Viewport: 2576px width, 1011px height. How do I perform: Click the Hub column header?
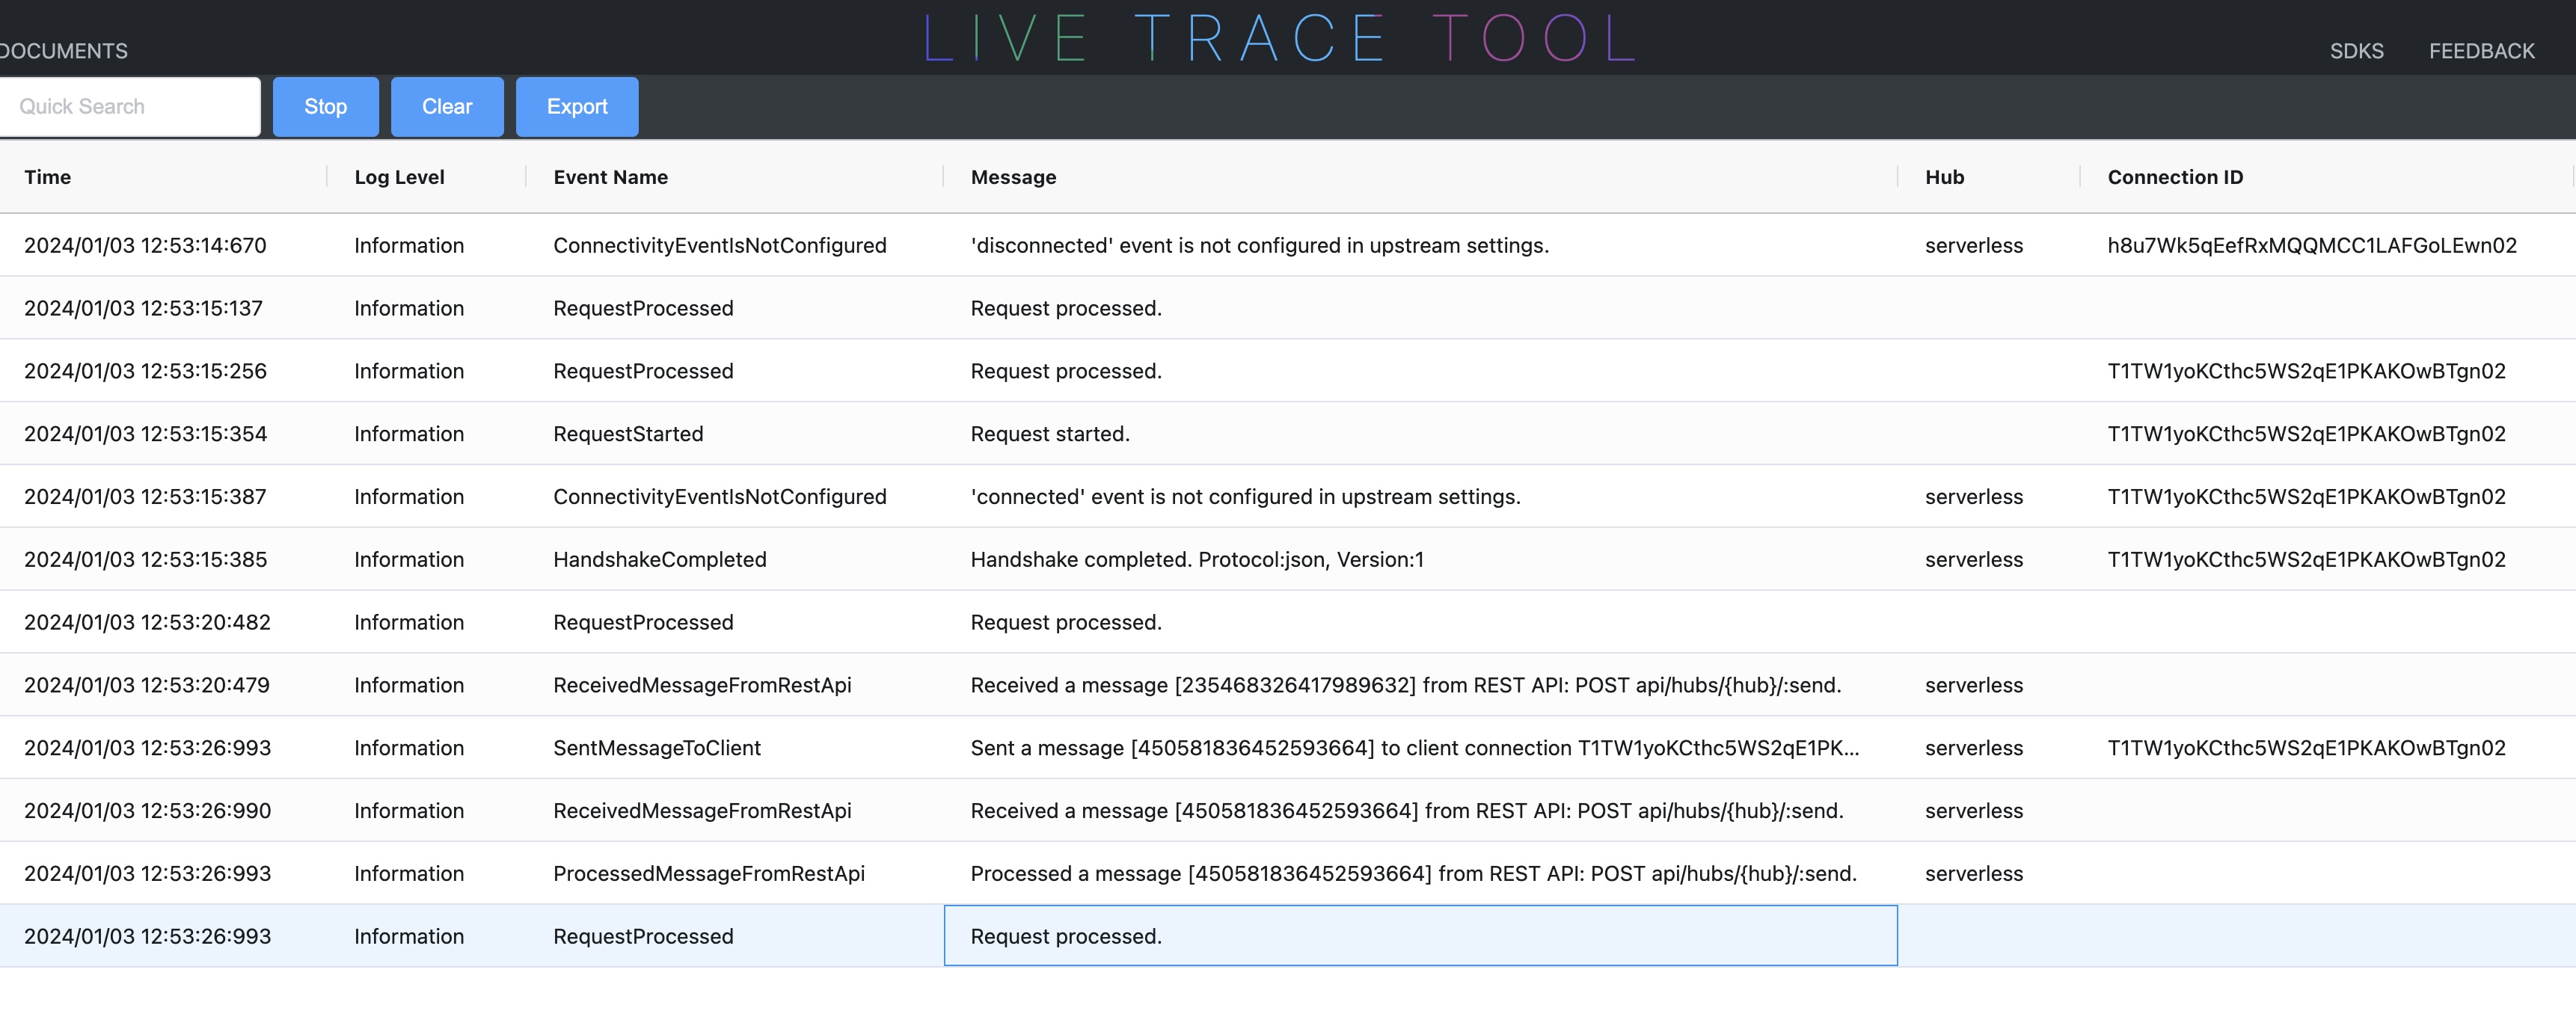click(1944, 177)
